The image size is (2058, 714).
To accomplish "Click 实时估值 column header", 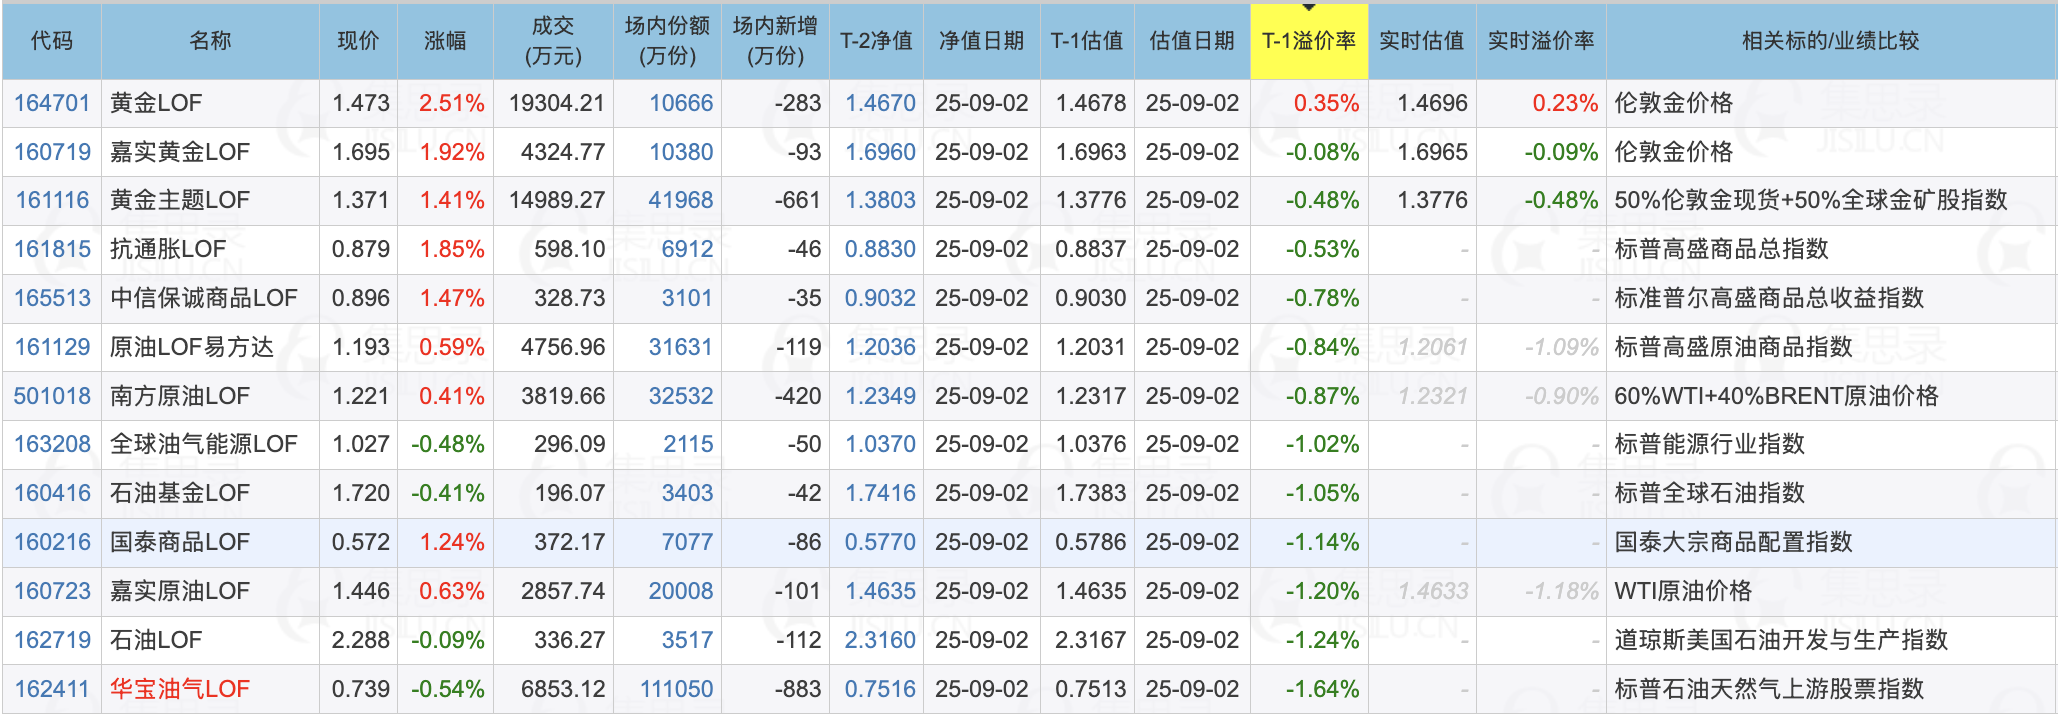I will coord(1421,41).
